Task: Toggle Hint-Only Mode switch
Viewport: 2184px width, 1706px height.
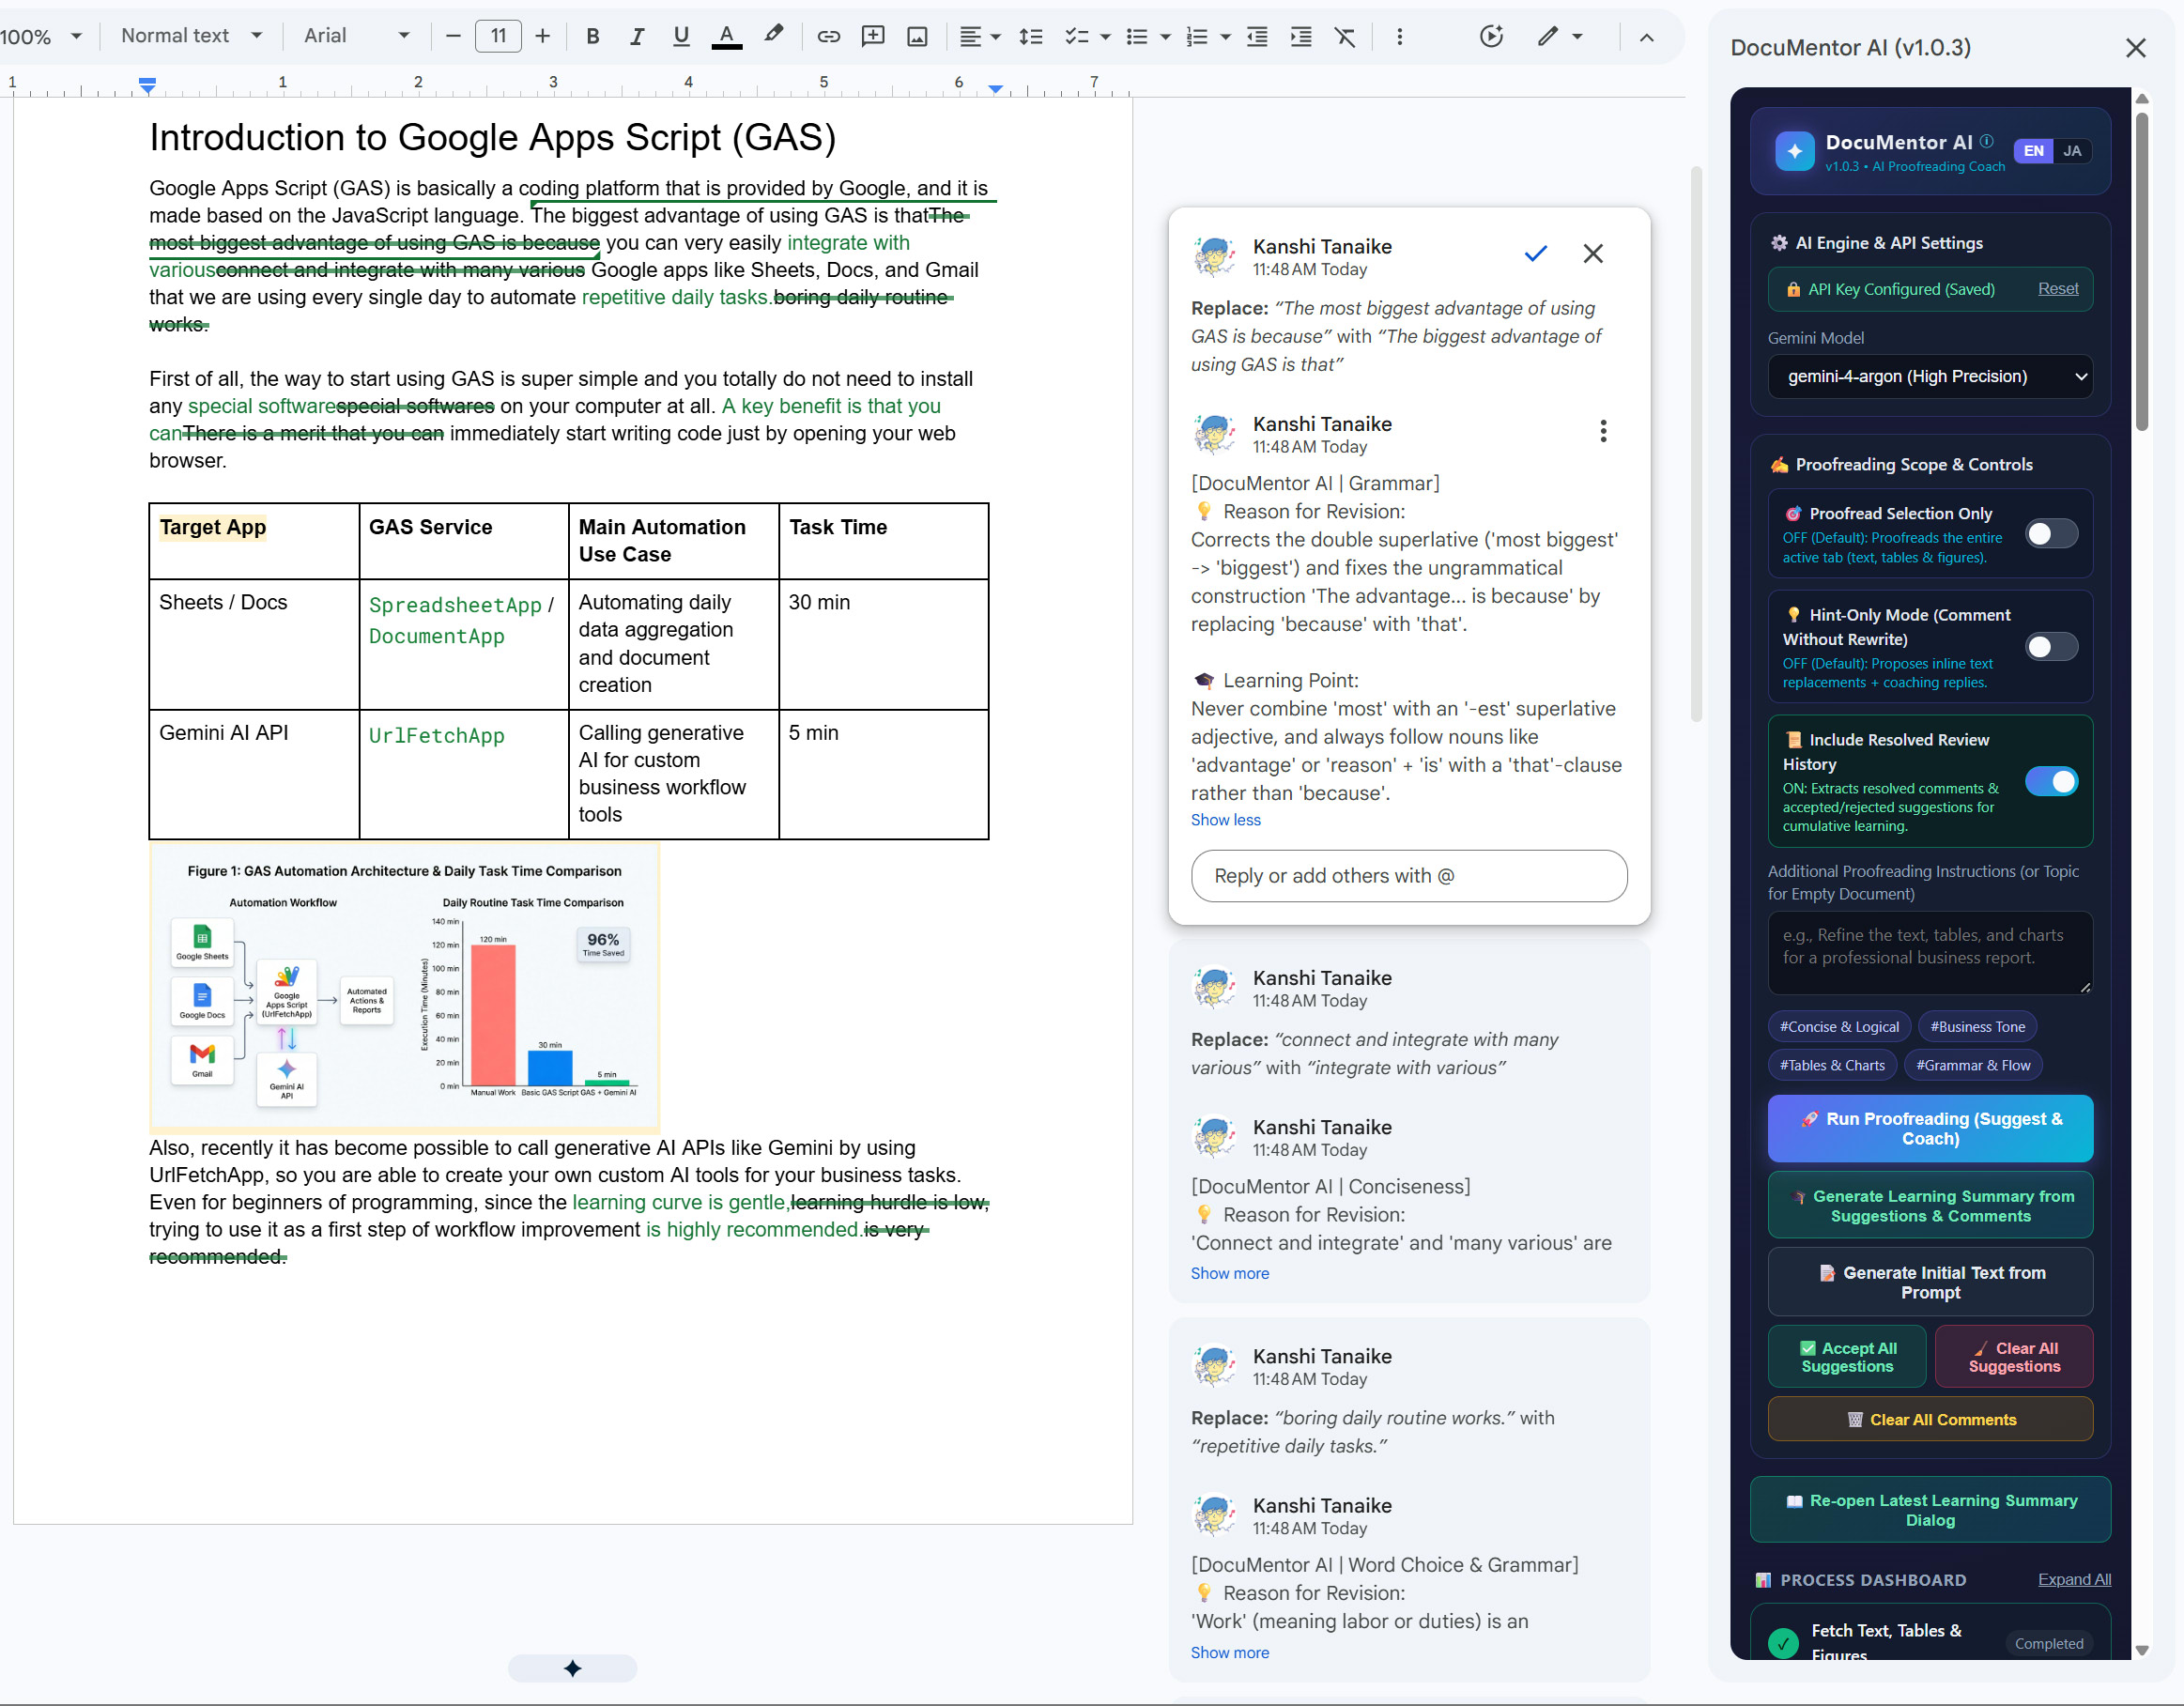Action: (2051, 647)
